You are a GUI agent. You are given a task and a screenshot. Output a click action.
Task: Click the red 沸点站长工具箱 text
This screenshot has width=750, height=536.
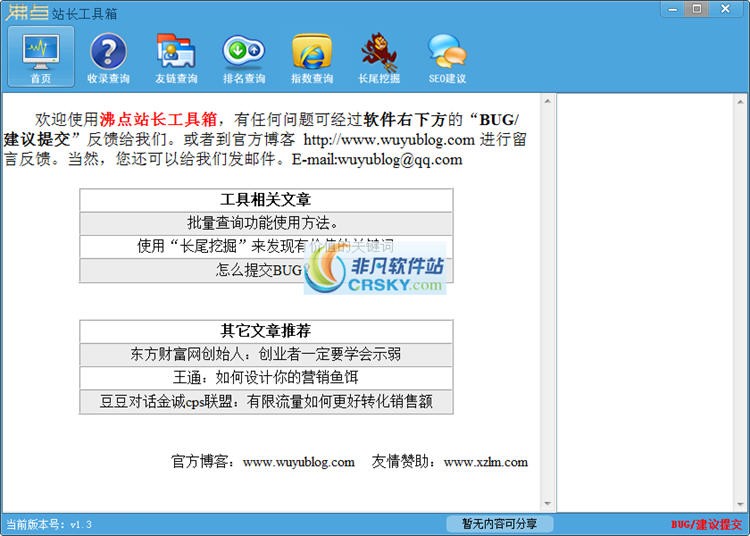(x=158, y=119)
